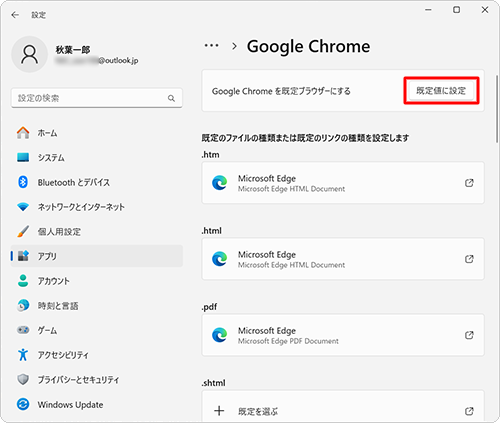Click Microsoft Edge PDF Document subtitle
Screen dimensions: 500x423
click(288, 341)
